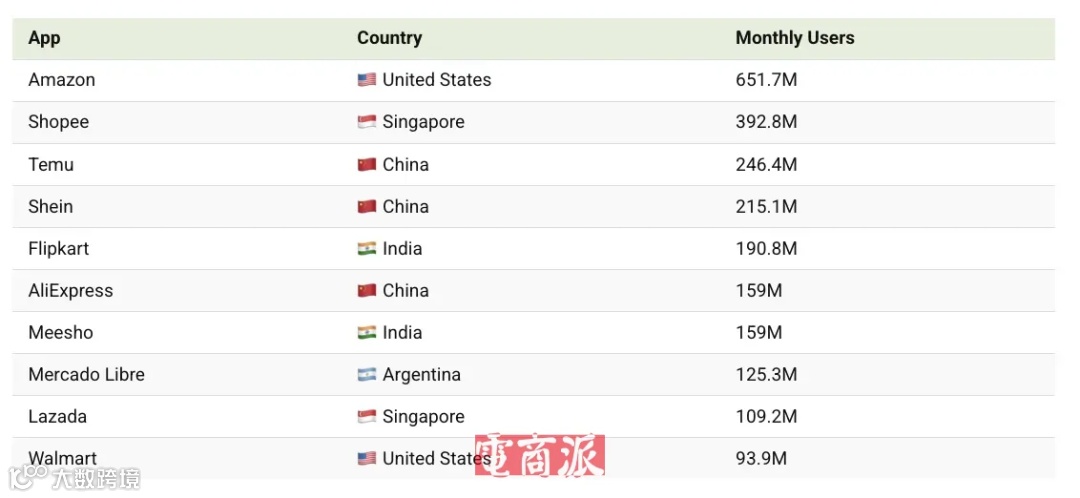Click the 93.9M value for Walmart
This screenshot has width=1080, height=498.
761,459
